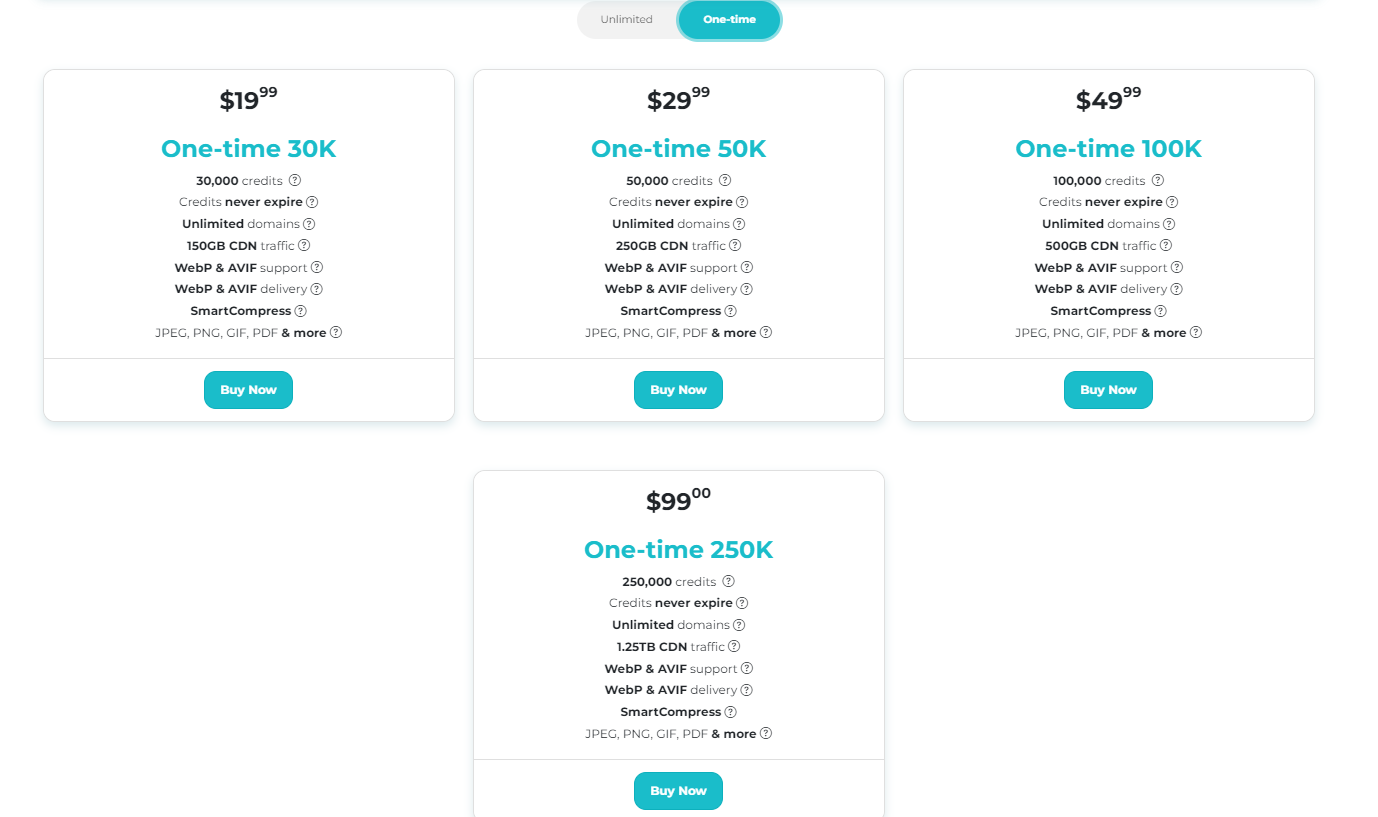Click SmartCompress help icon in One-time 100K card
Viewport: 1378px width, 817px height.
pyautogui.click(x=1161, y=311)
